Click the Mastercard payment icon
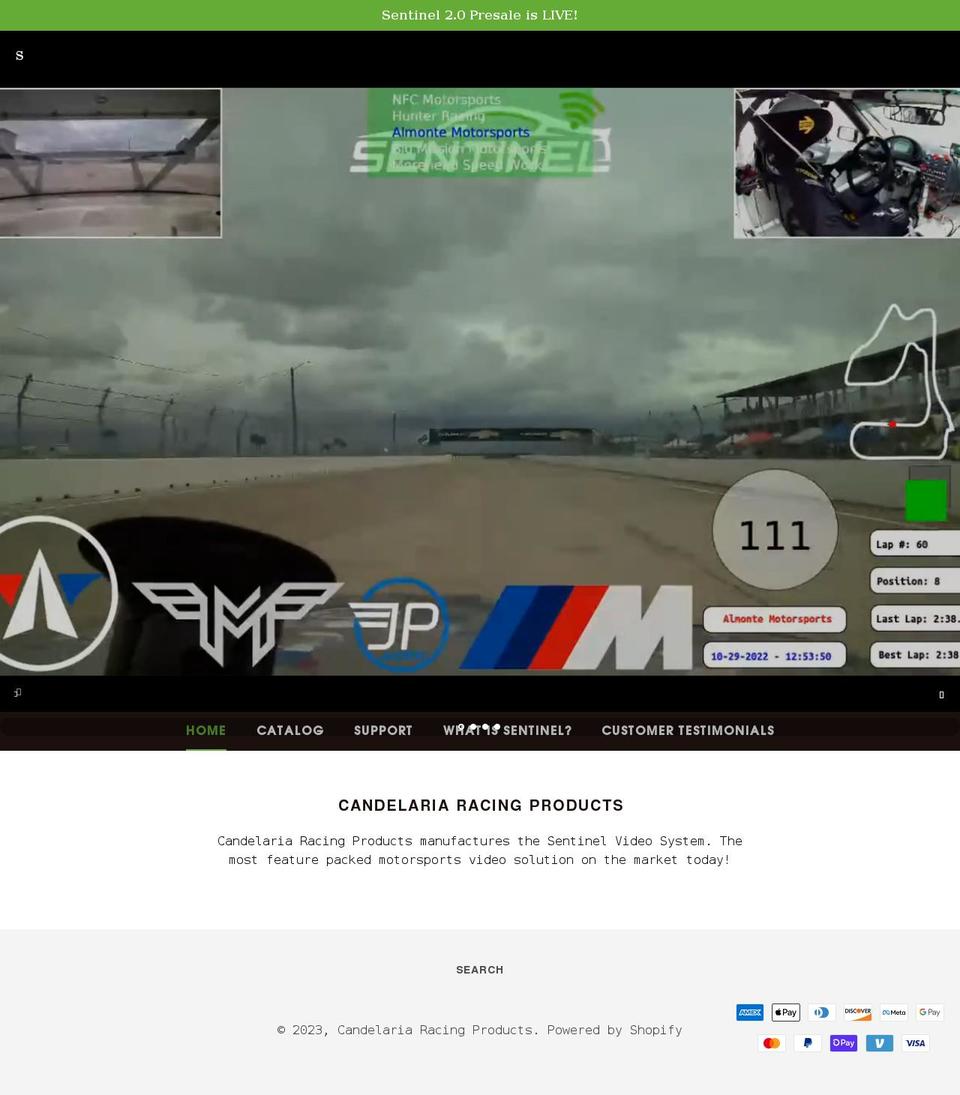Screen dimensions: 960x1095 pyautogui.click(x=771, y=1043)
